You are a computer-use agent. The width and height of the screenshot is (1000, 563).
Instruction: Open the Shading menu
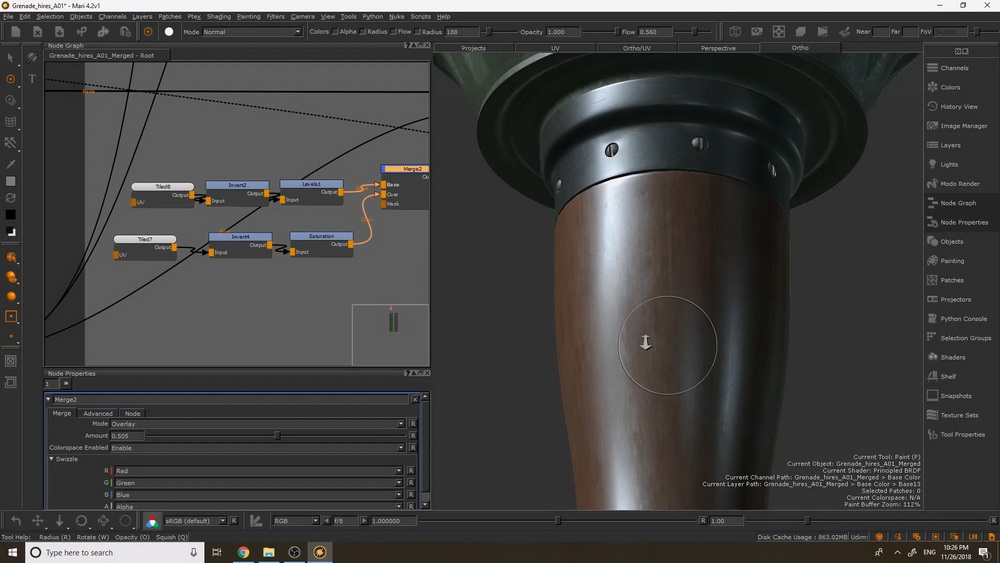point(219,17)
